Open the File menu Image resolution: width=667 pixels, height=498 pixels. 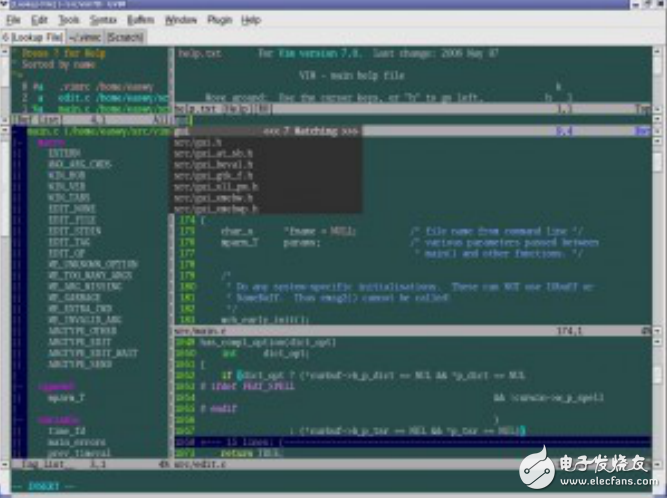click(12, 19)
